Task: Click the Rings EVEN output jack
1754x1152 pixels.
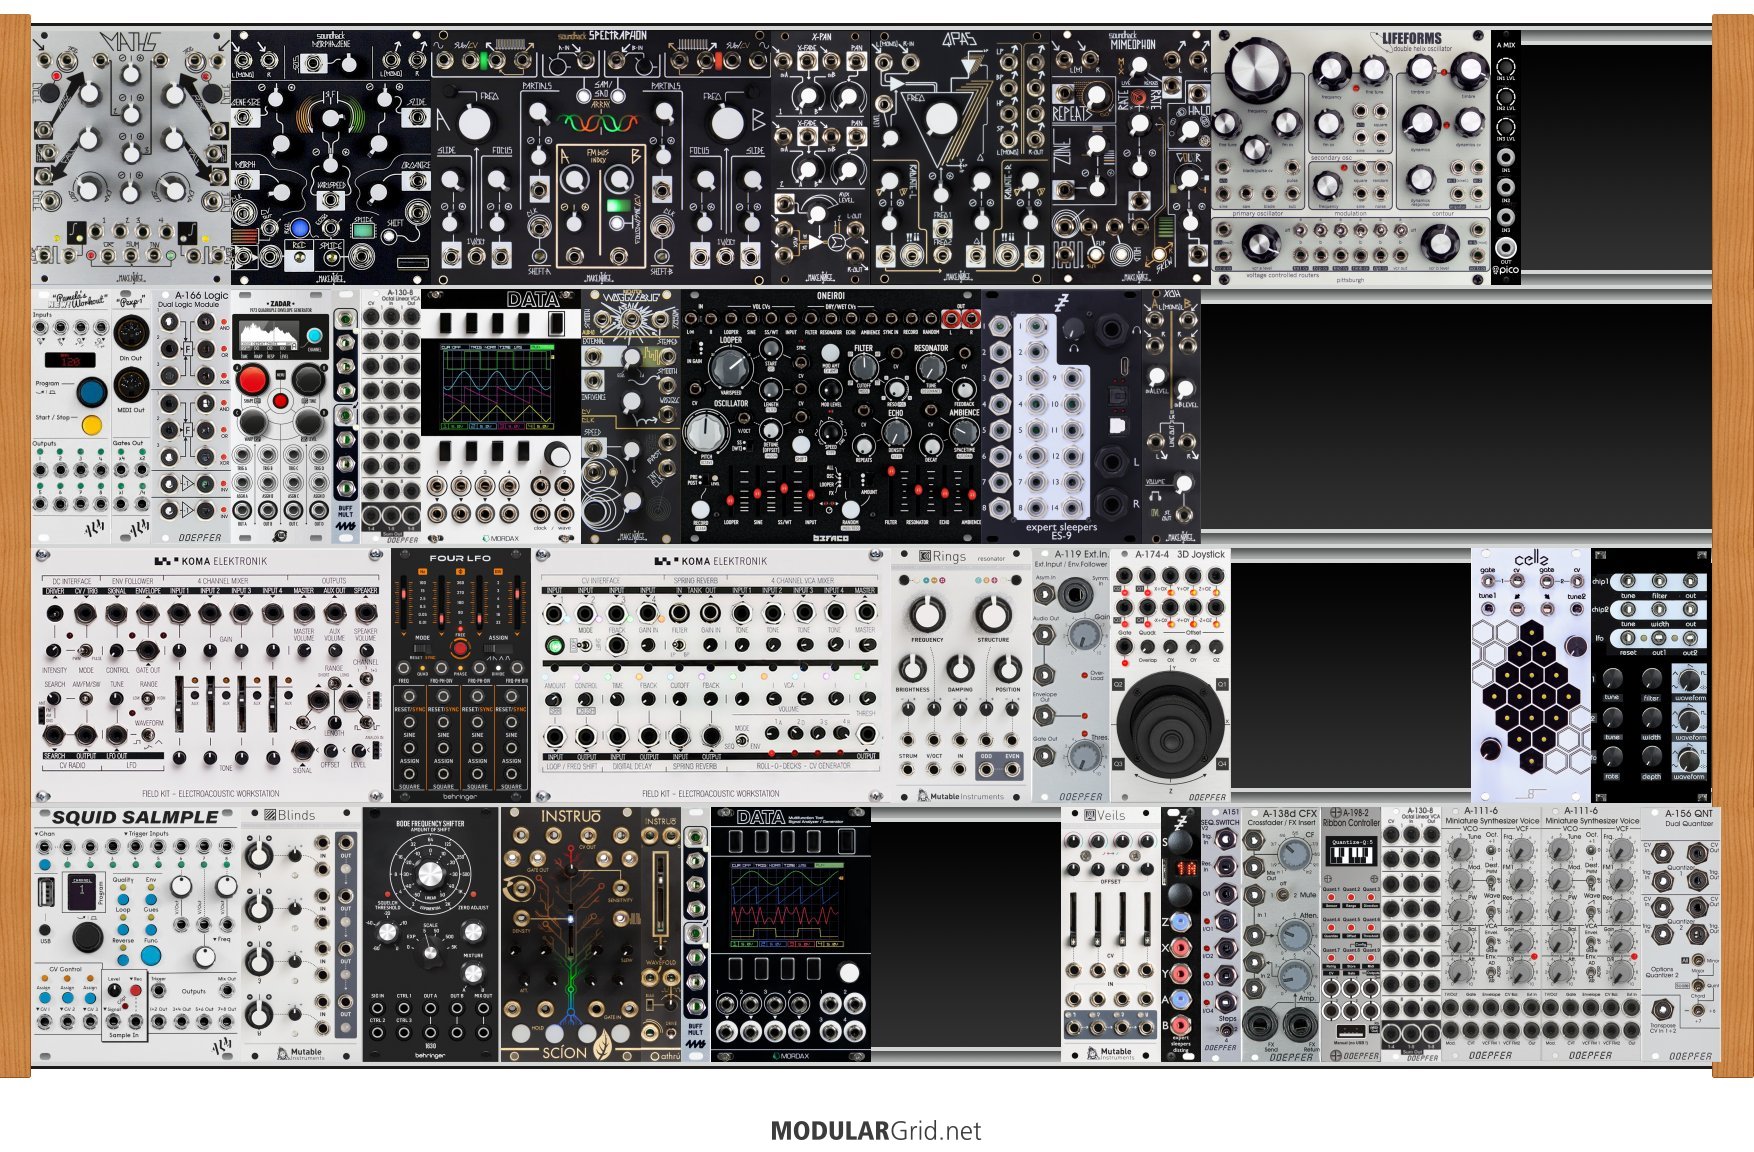Action: [1012, 770]
